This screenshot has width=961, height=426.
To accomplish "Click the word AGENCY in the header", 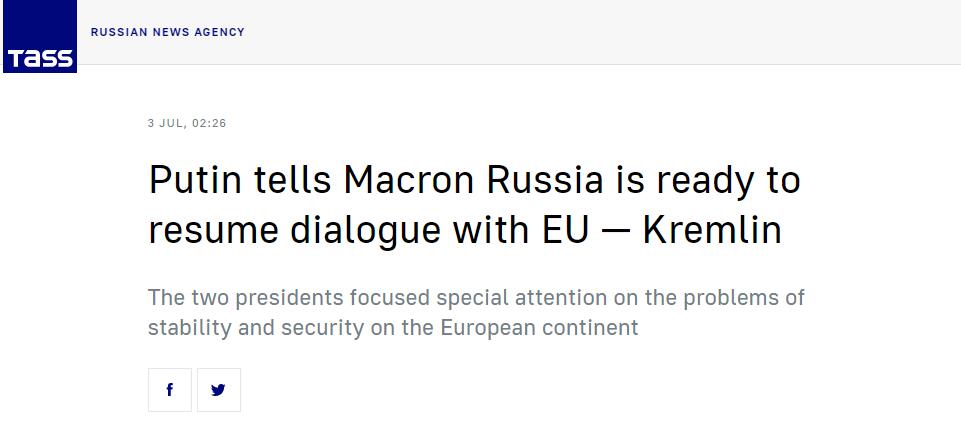I will pyautogui.click(x=221, y=32).
